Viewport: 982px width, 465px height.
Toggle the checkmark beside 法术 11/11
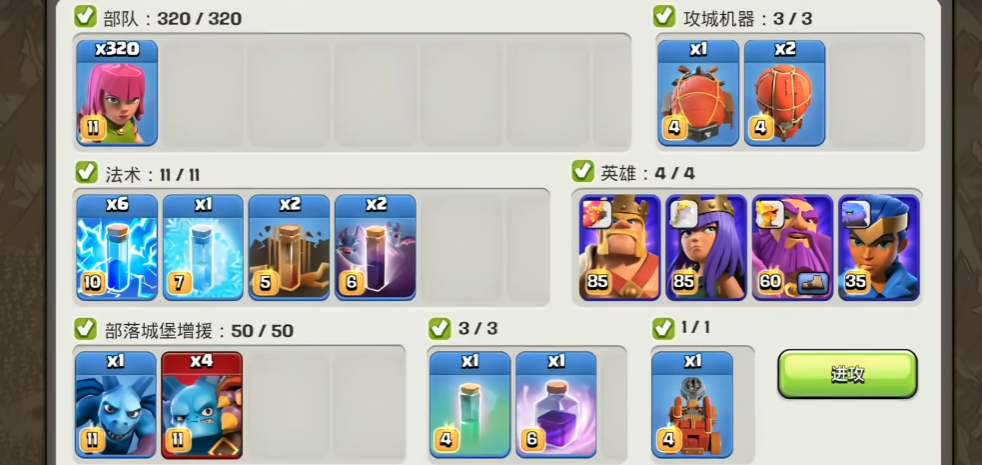coord(86,172)
